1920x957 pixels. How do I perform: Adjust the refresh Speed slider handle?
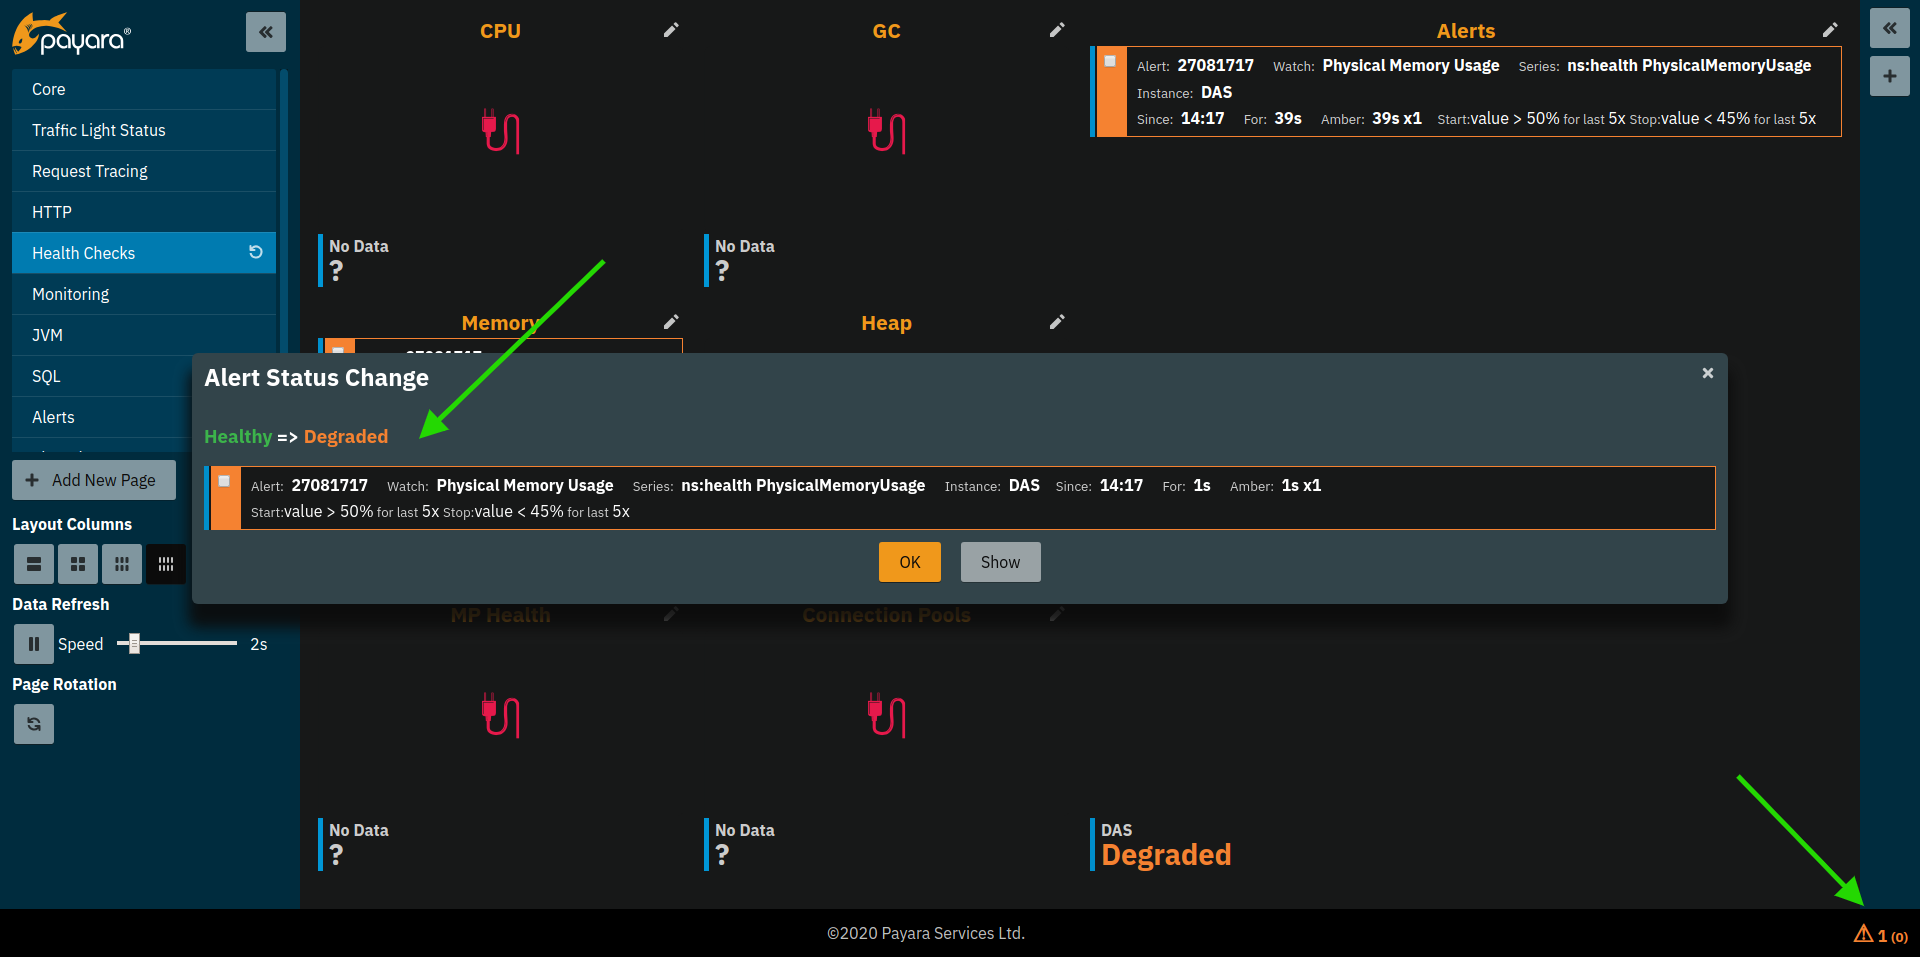coord(134,644)
